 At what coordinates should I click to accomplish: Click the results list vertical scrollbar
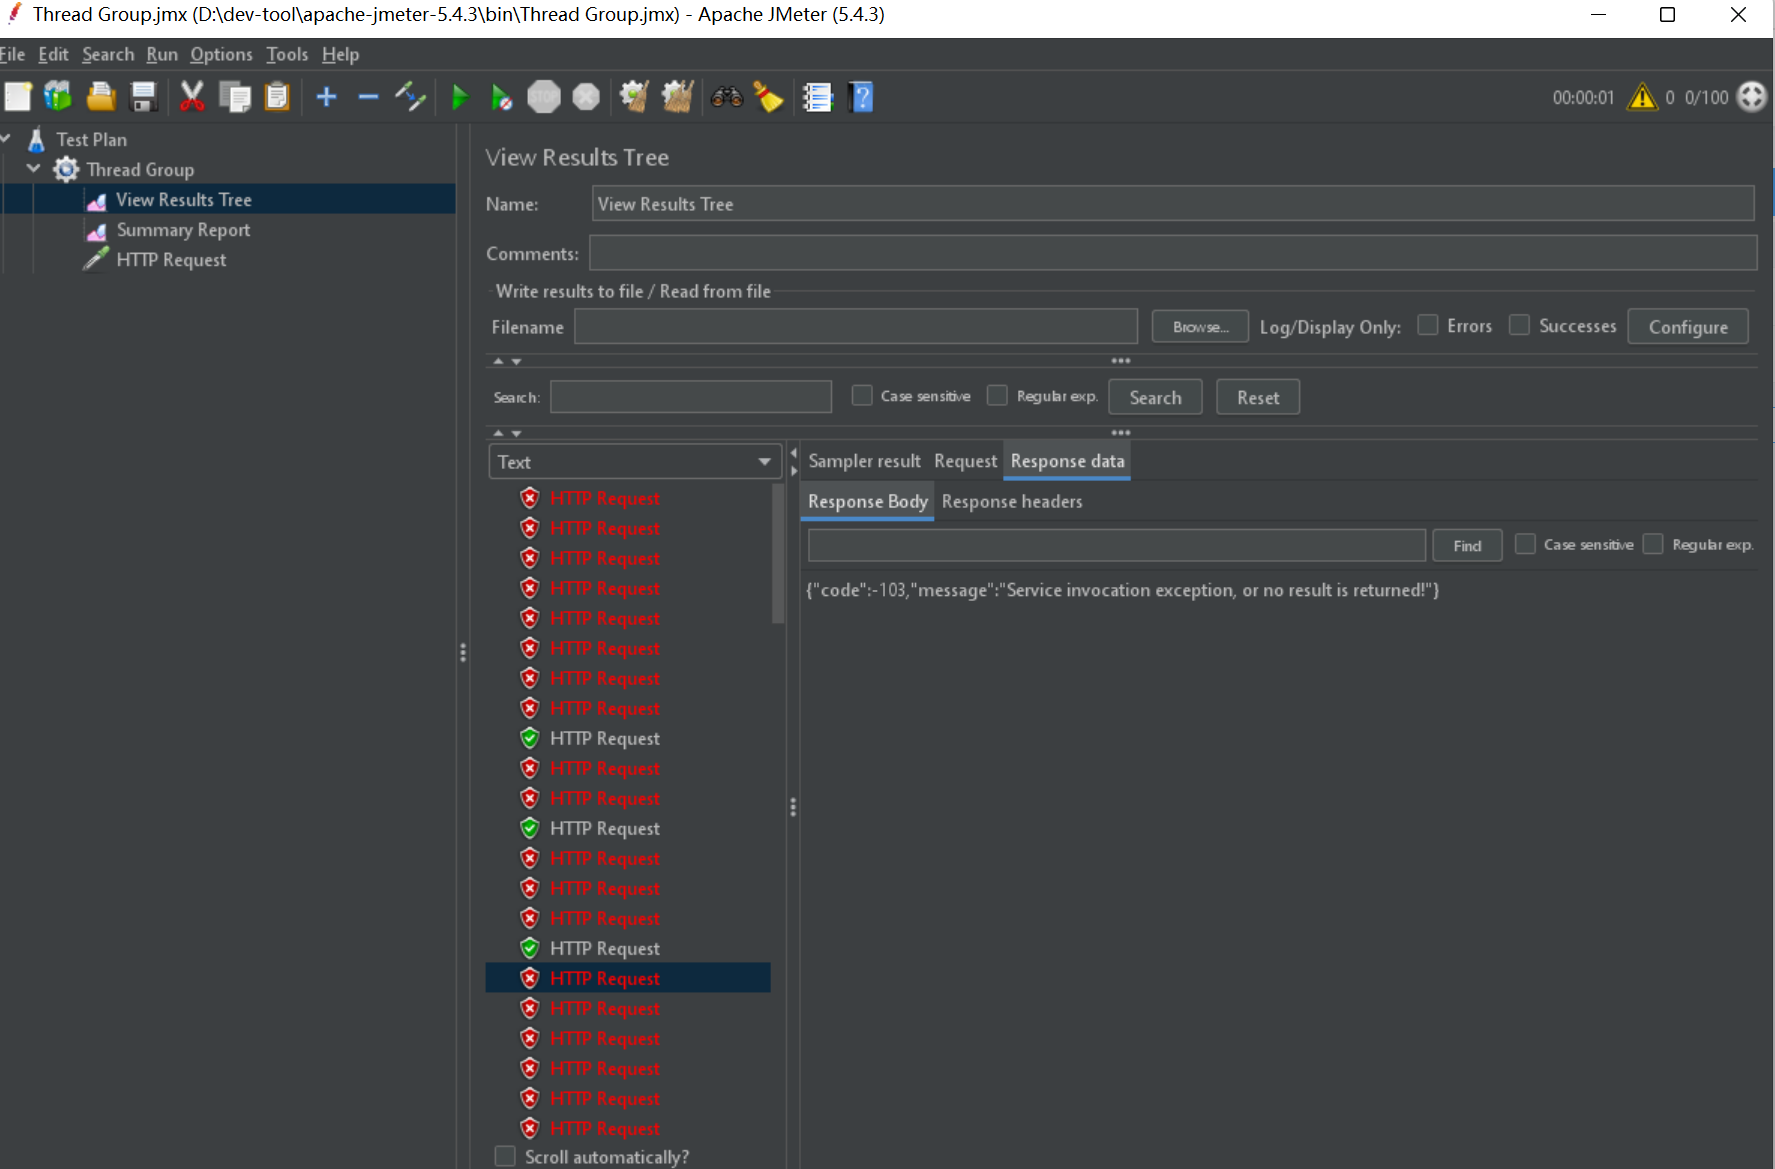coord(778,555)
